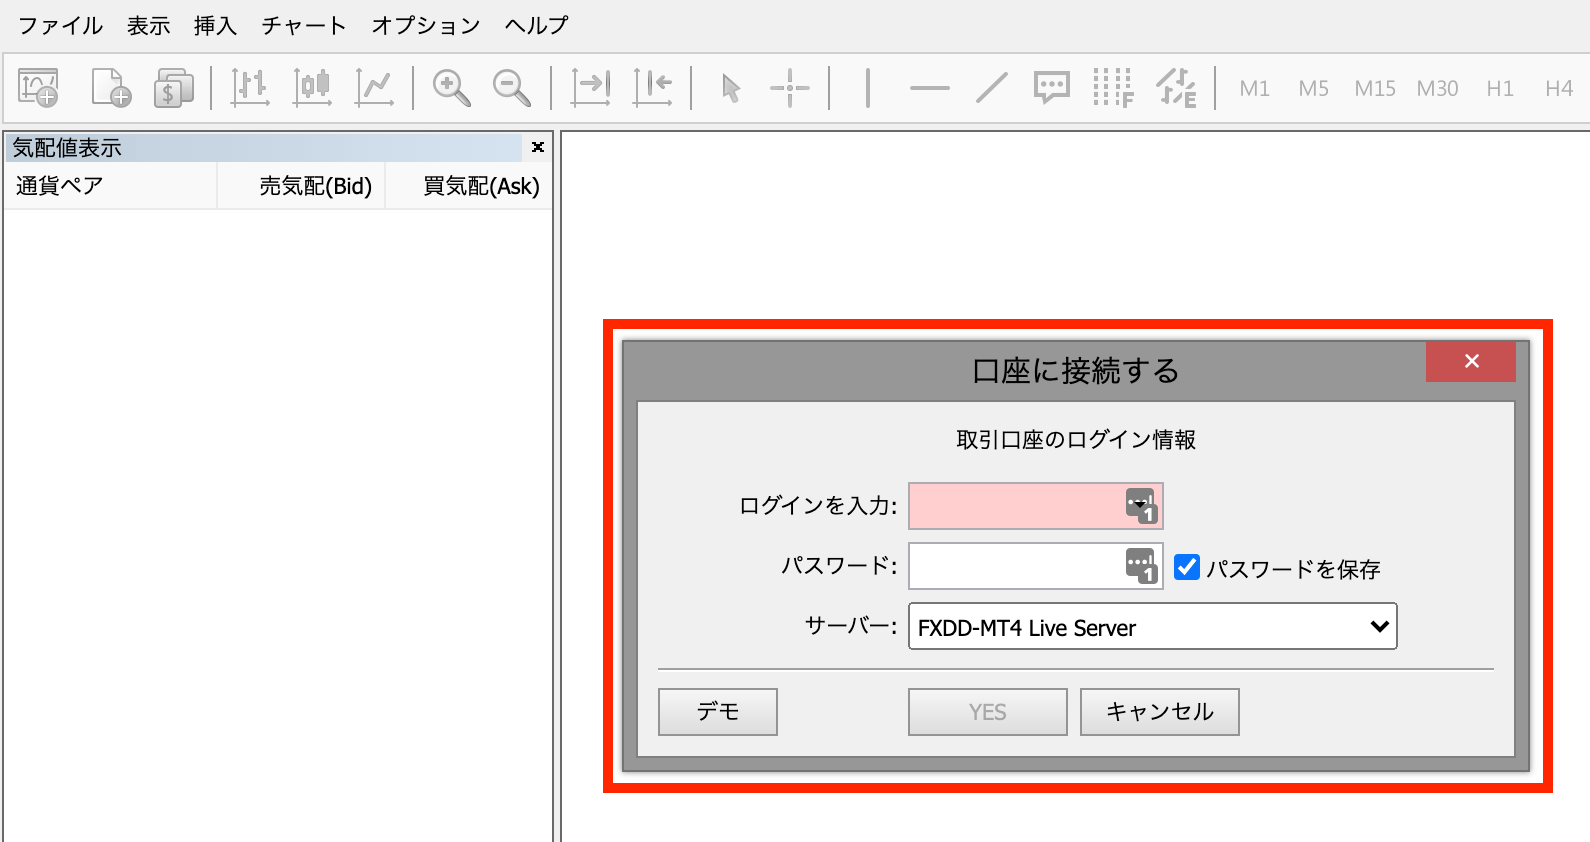Click the ログインを入力 field

click(1036, 506)
